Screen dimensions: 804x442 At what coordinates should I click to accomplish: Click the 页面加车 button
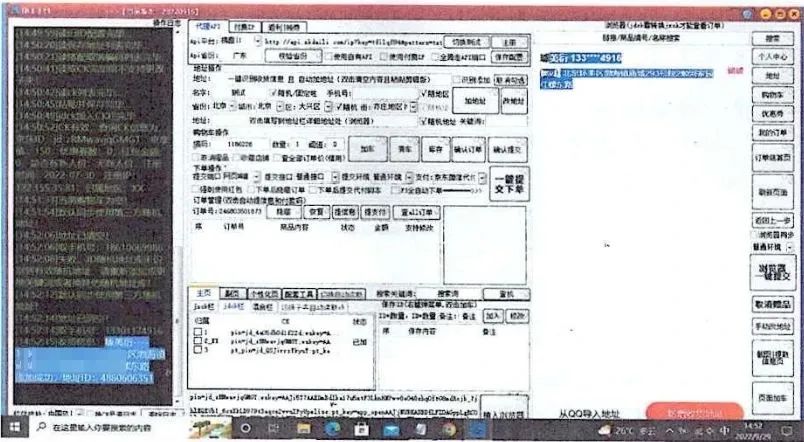click(772, 397)
